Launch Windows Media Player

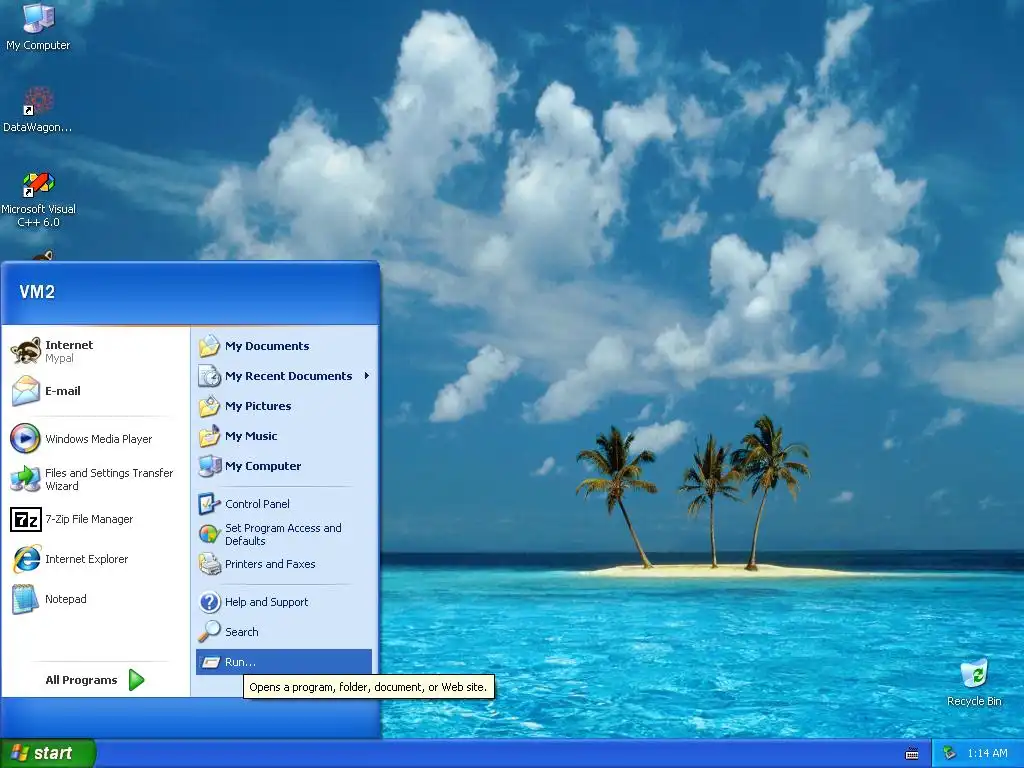pyautogui.click(x=95, y=439)
